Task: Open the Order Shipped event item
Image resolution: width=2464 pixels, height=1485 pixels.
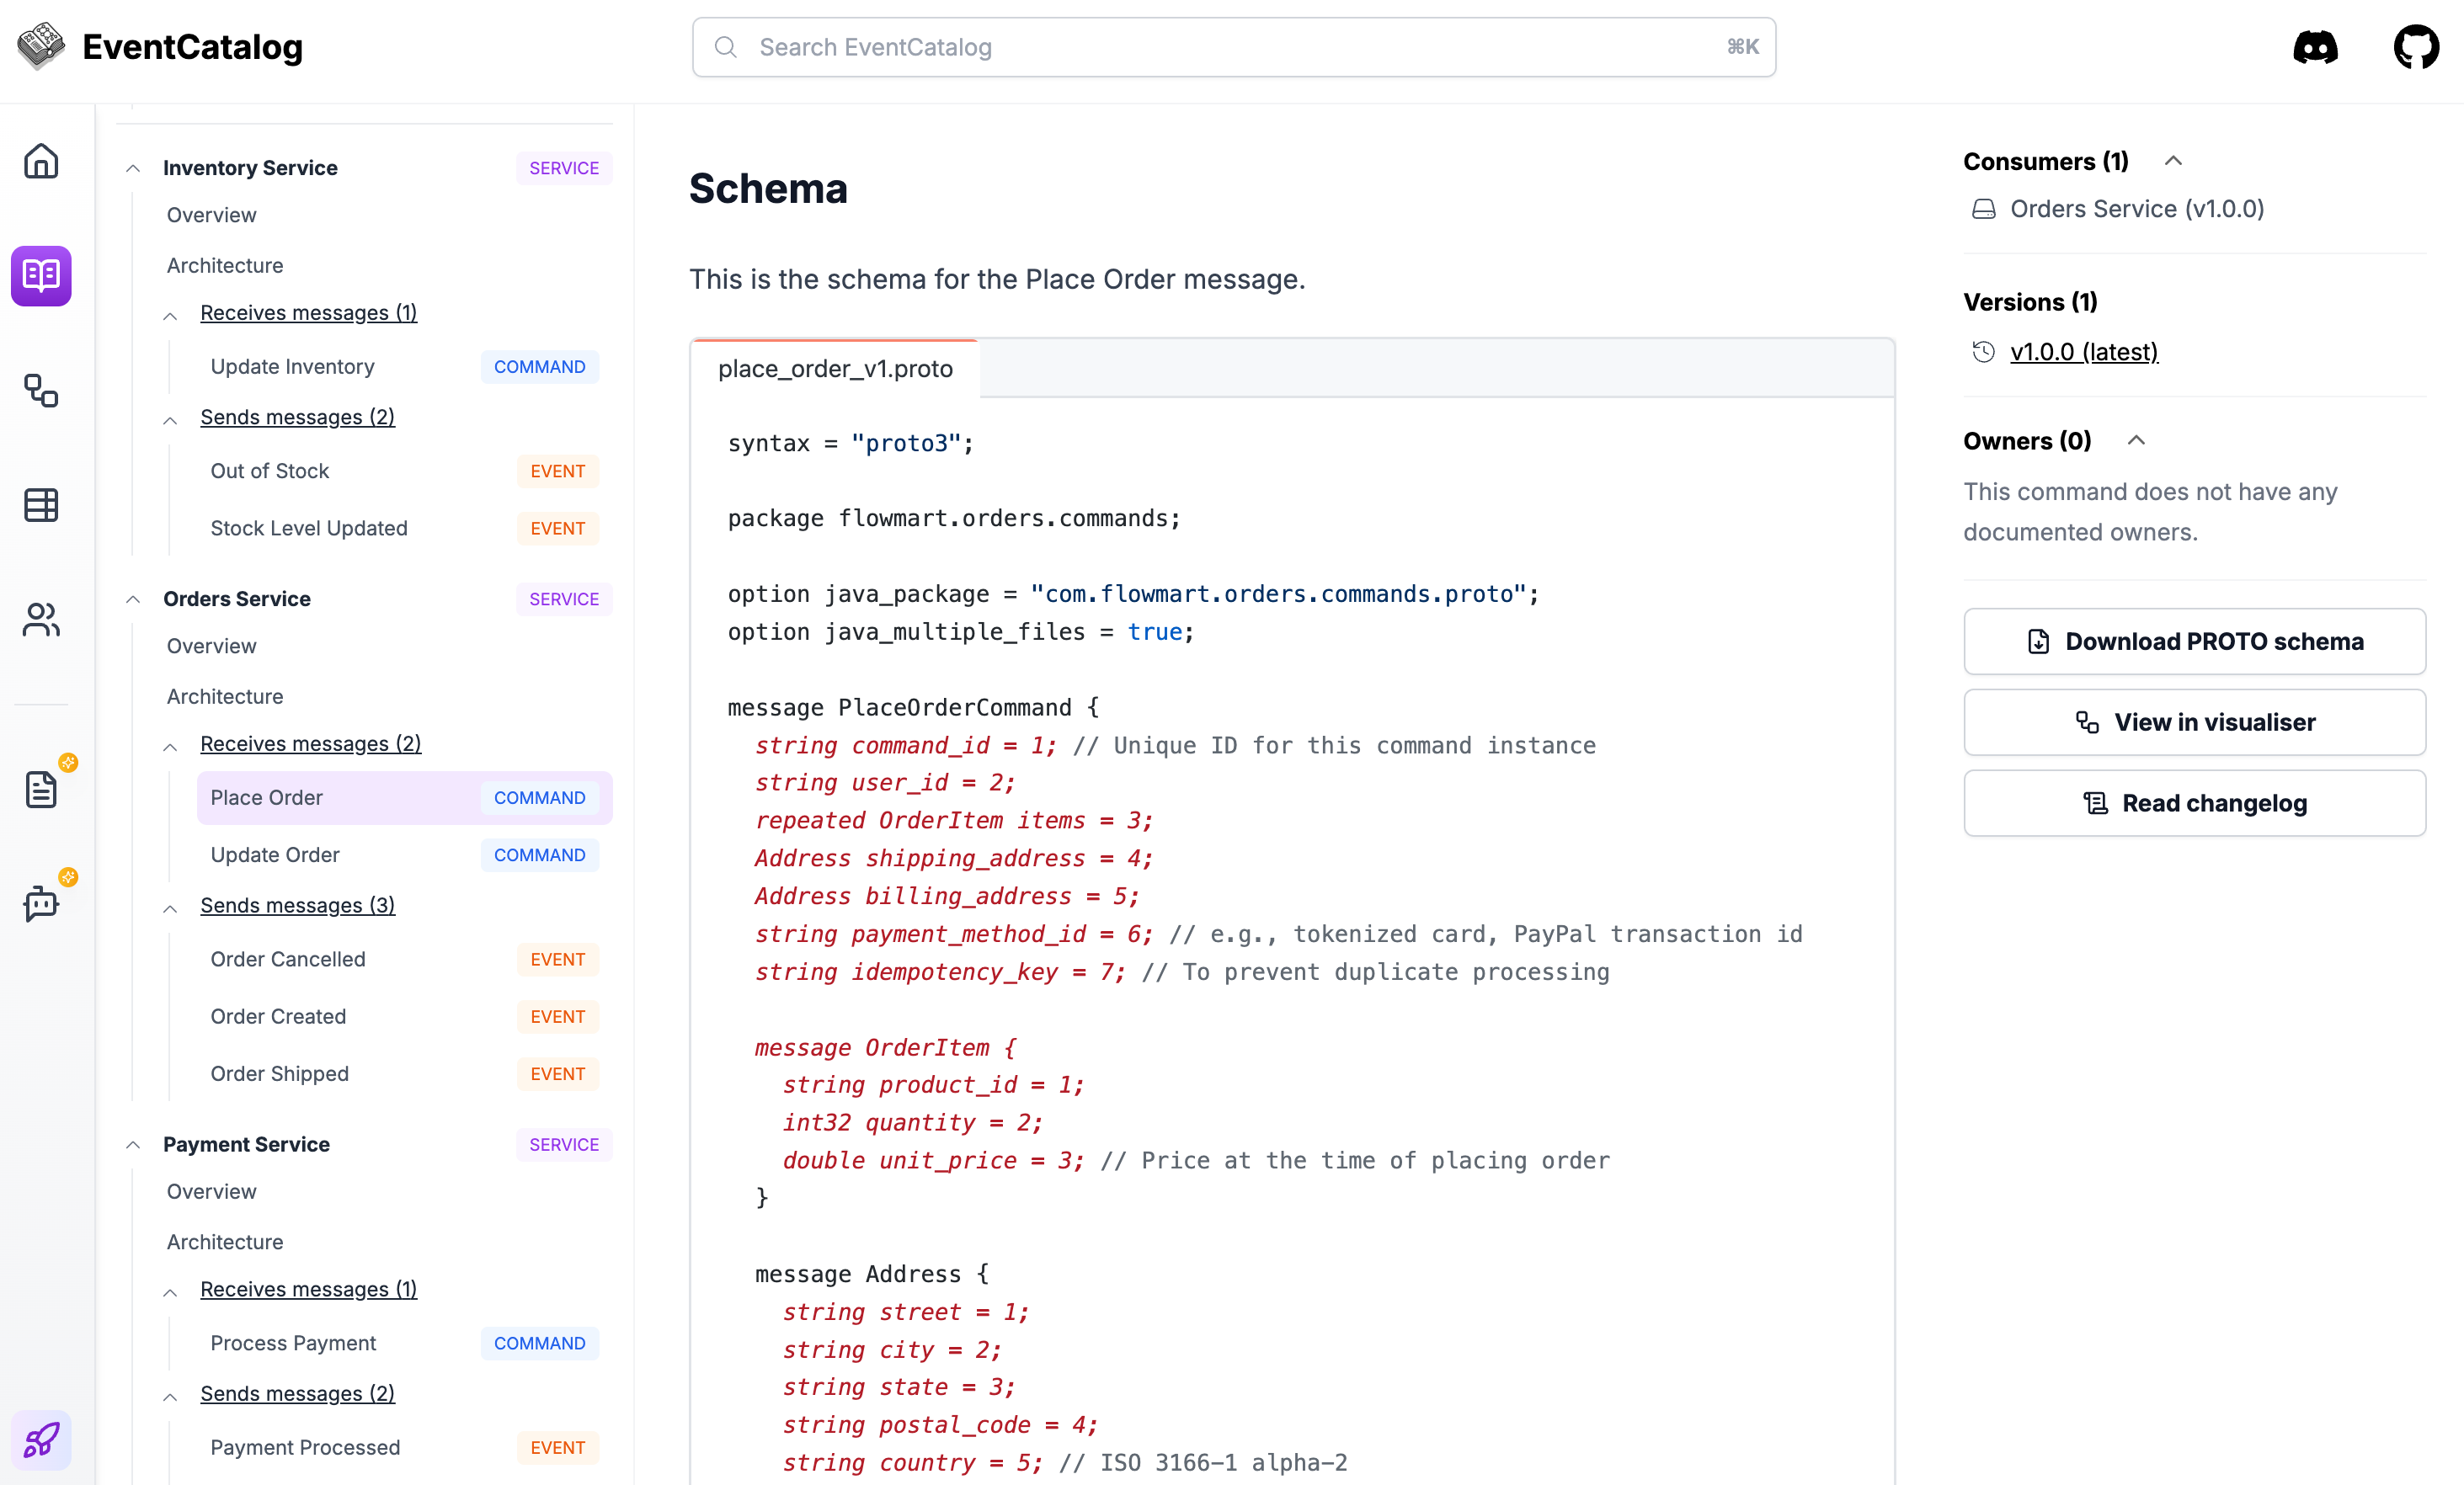Action: 280,1073
